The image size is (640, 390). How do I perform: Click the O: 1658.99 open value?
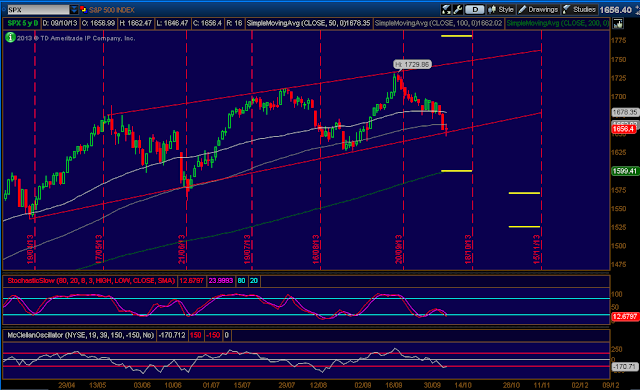pyautogui.click(x=98, y=23)
